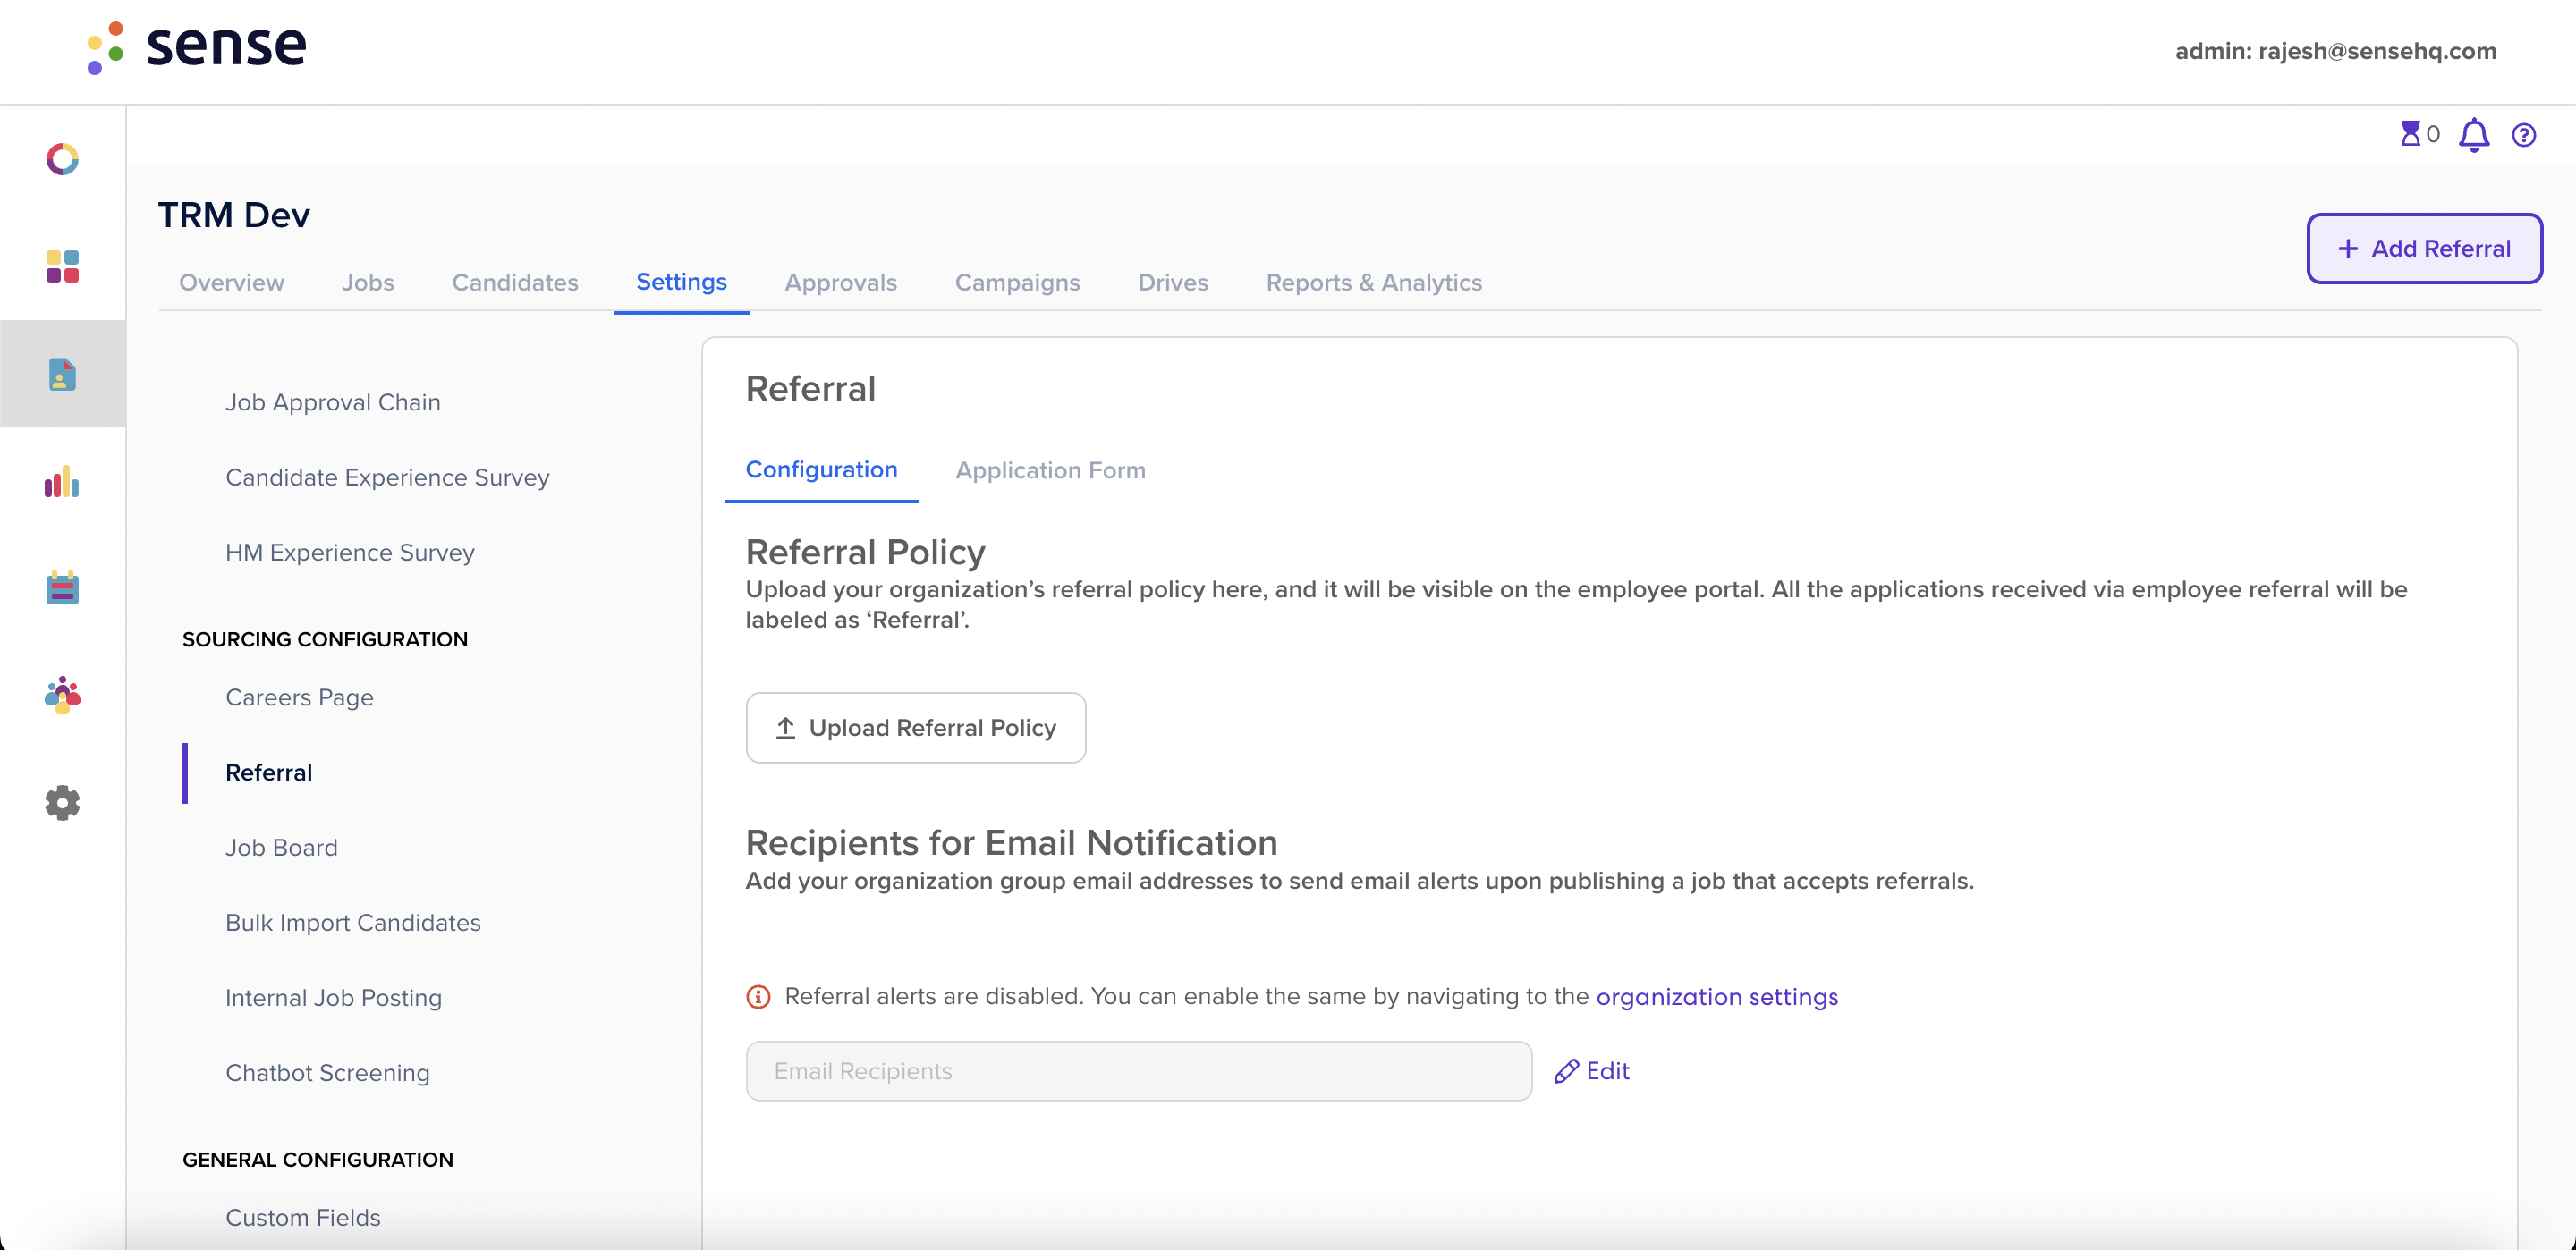This screenshot has height=1250, width=2576.
Task: Open the gear settings sidebar icon
Action: 62,803
